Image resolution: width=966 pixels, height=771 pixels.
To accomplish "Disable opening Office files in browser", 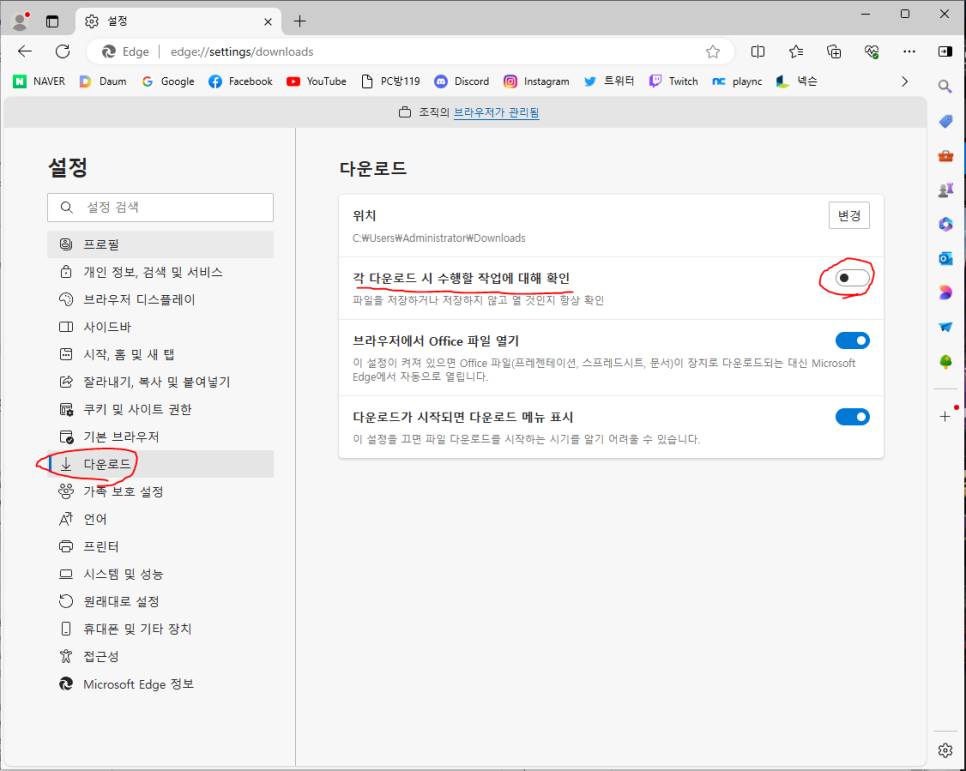I will click(852, 341).
